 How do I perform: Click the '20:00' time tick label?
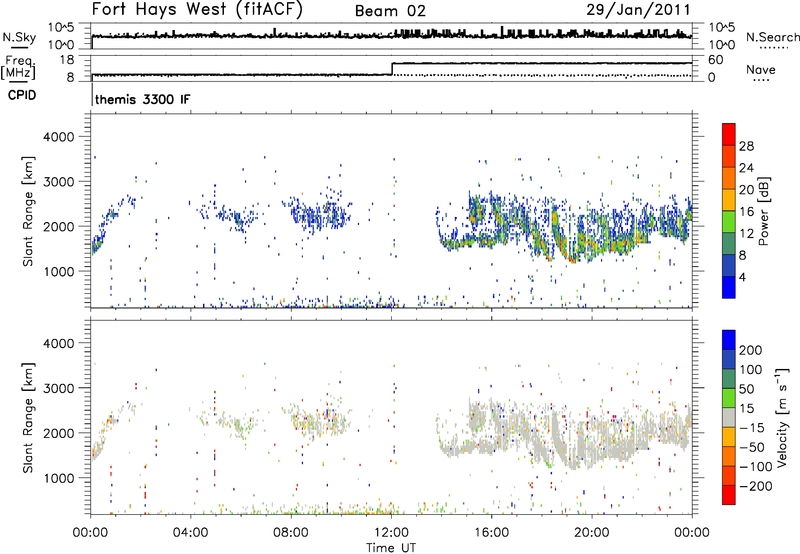tap(592, 533)
